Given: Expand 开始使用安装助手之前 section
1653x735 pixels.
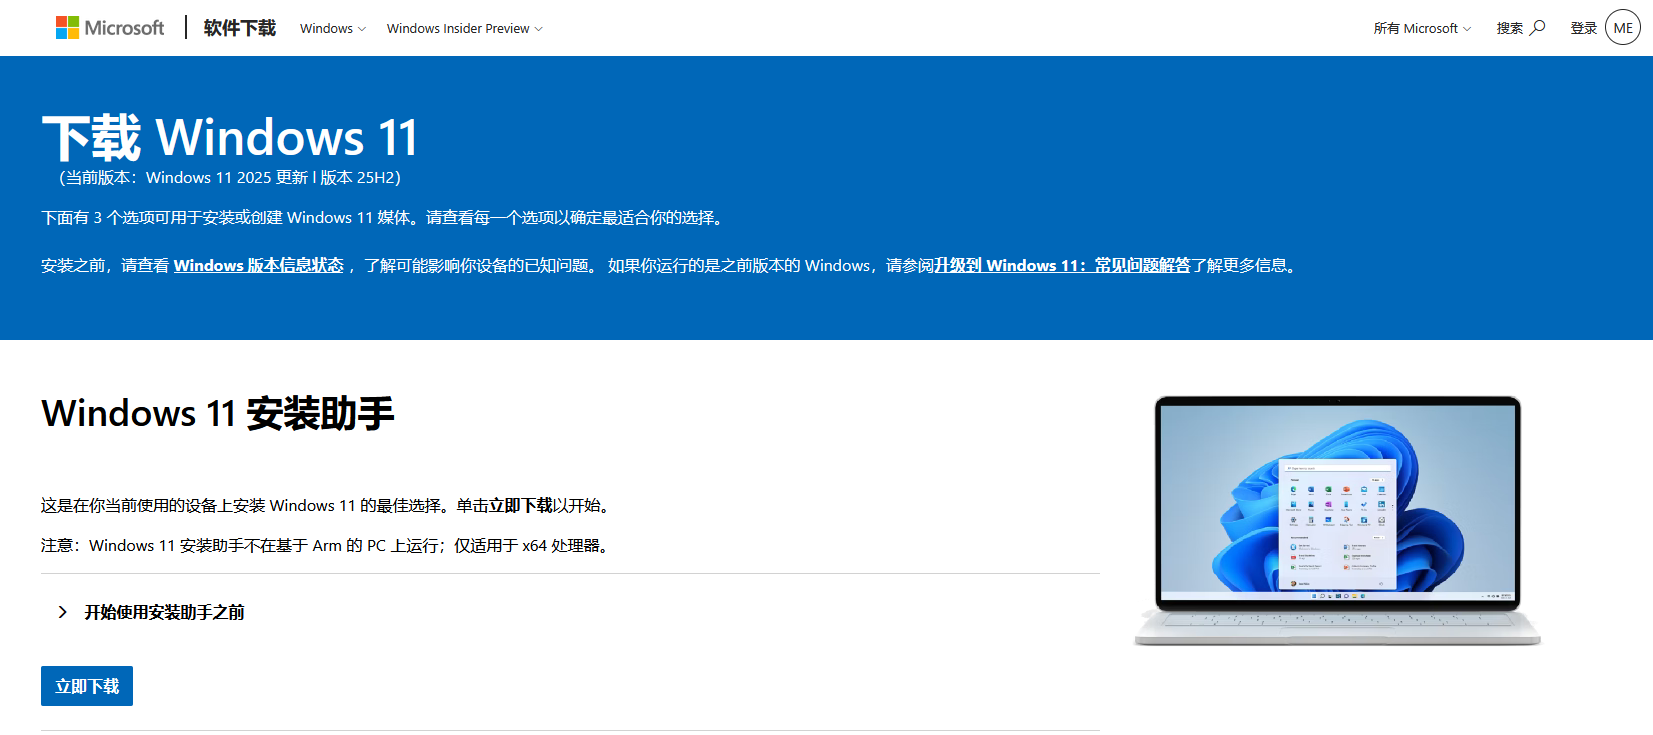Looking at the screenshot, I should [151, 612].
